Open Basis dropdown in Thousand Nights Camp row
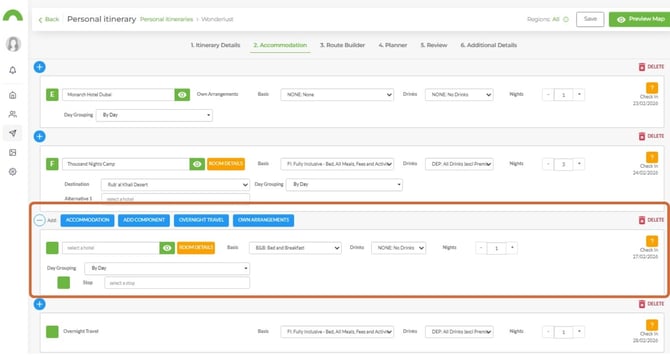670x360 pixels. coord(337,164)
